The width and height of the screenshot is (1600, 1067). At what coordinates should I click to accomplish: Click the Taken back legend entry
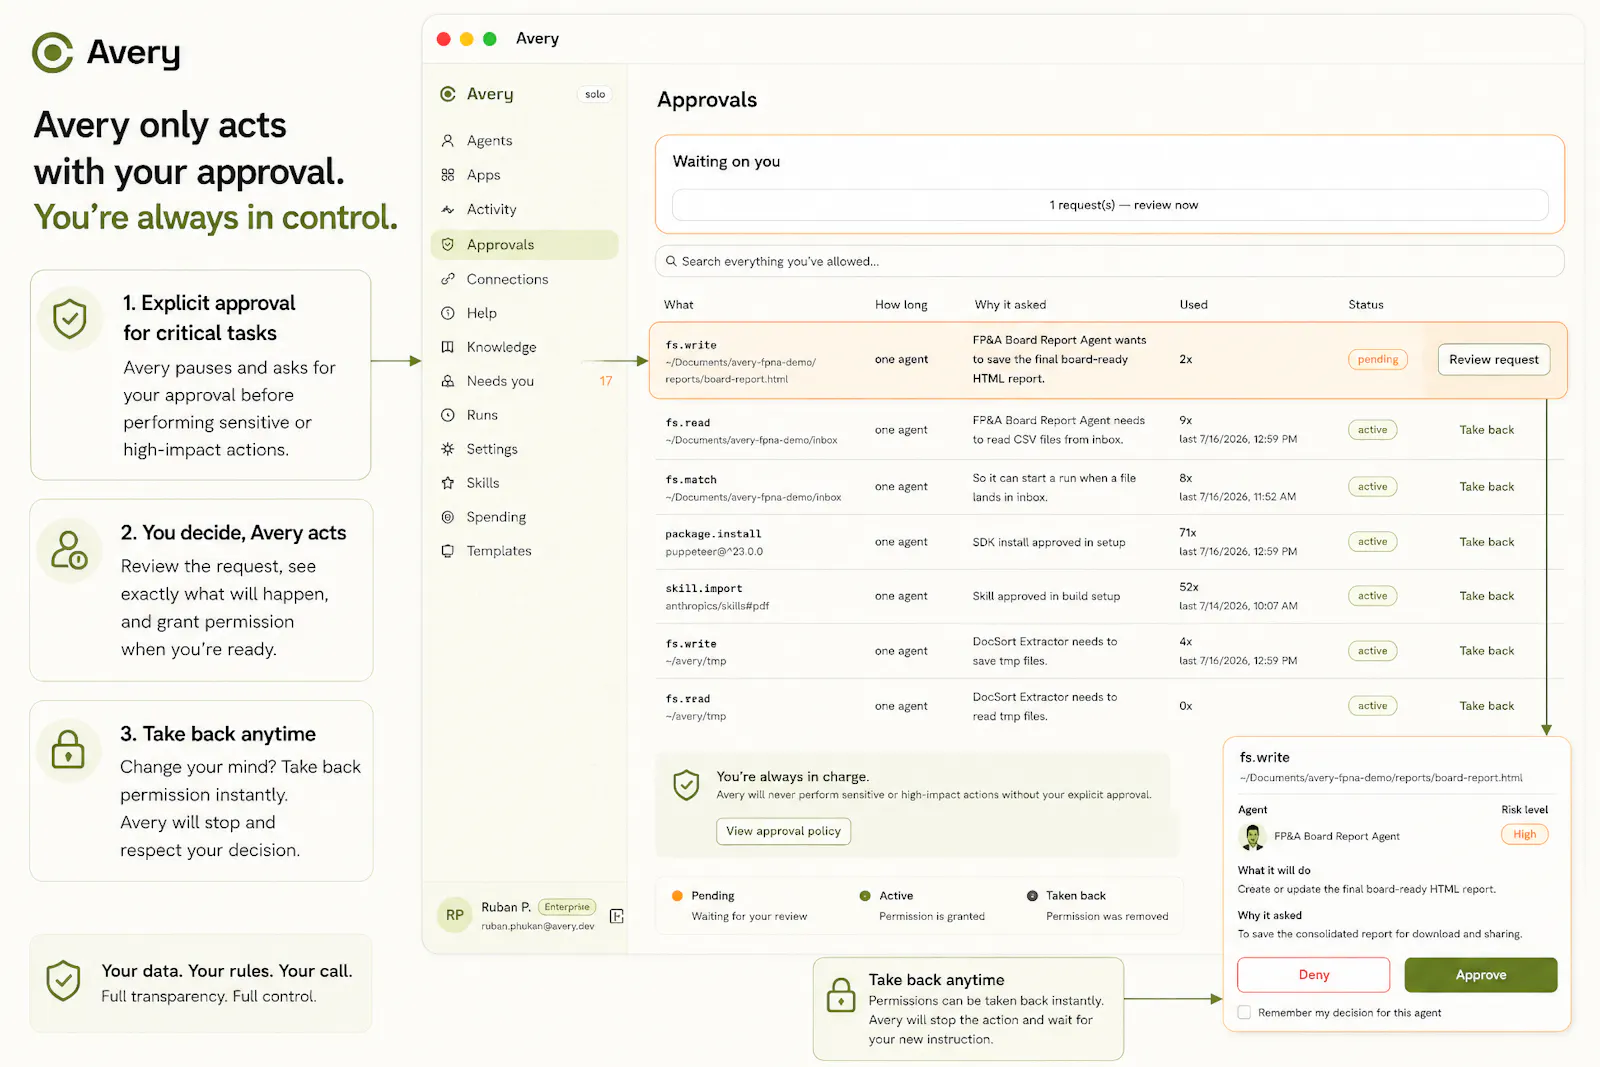[1098, 906]
